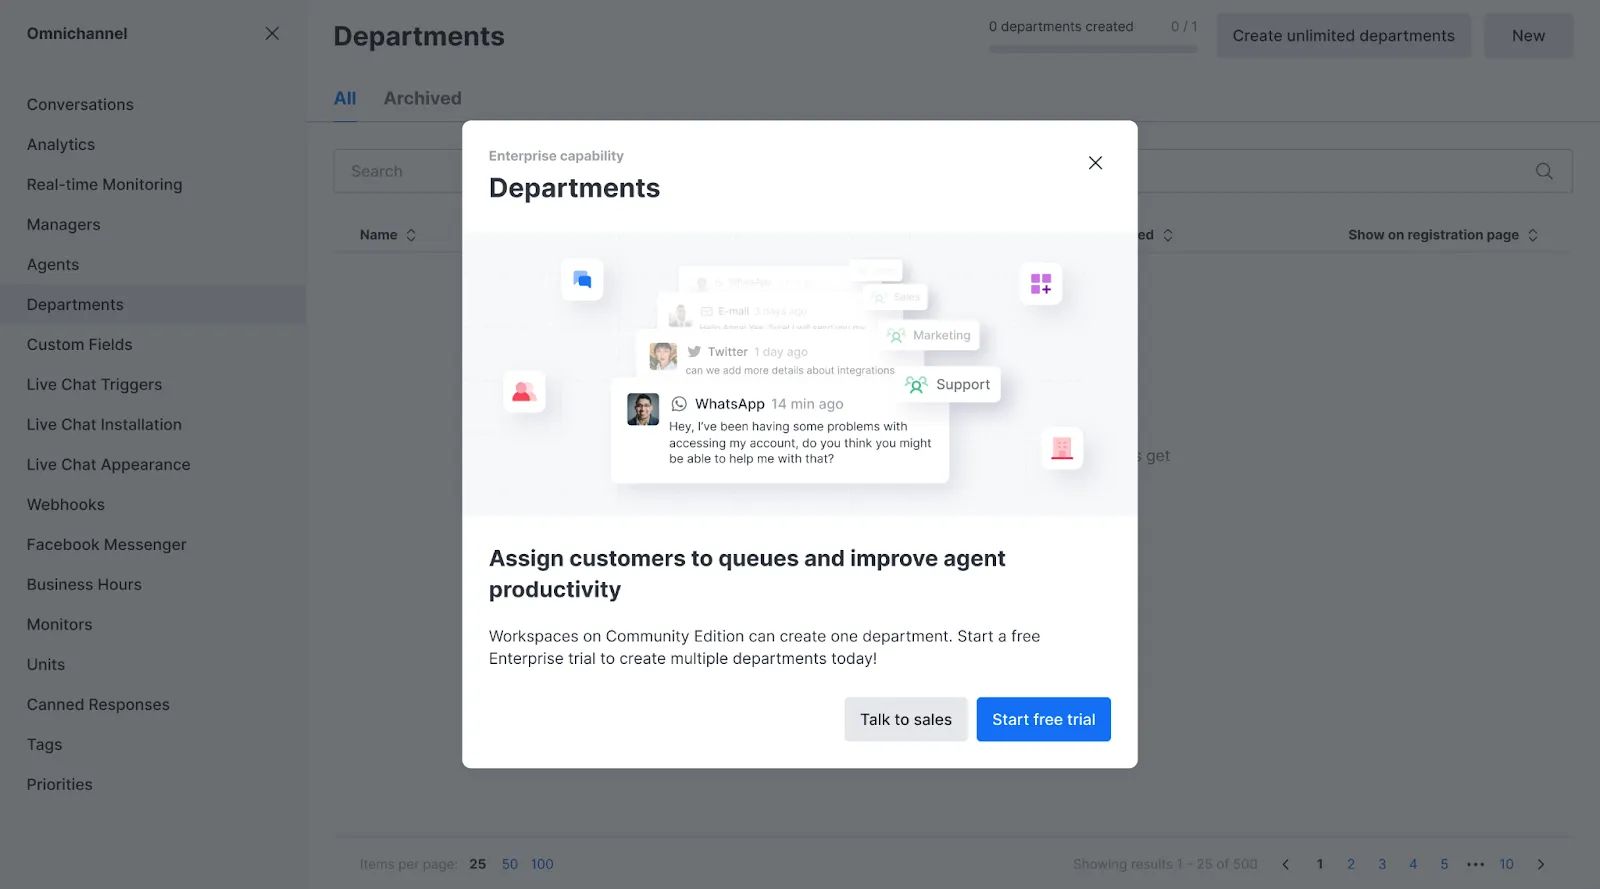
Task: Set items per page to 25
Action: tap(478, 864)
